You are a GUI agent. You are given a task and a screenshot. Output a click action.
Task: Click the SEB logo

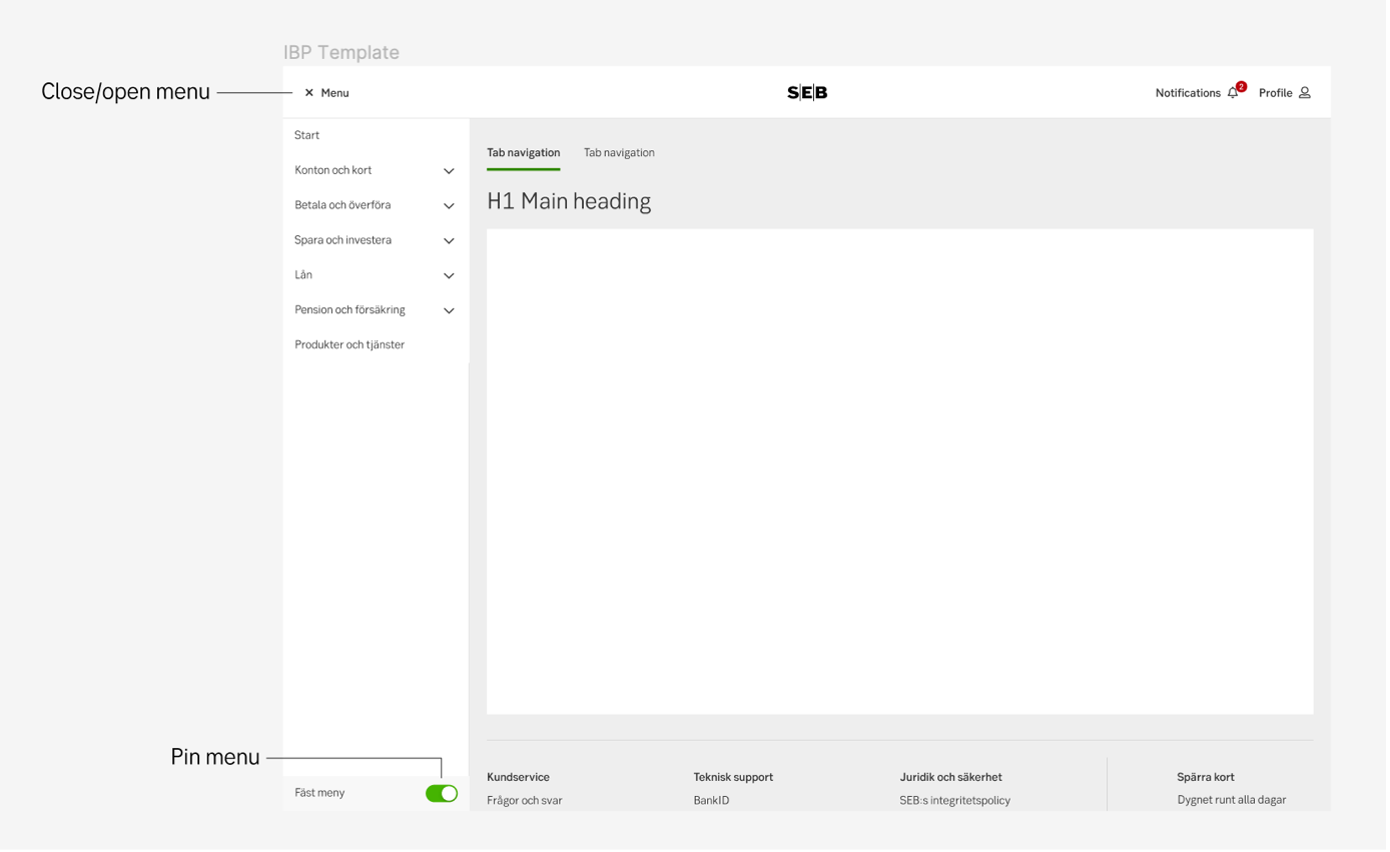807,93
